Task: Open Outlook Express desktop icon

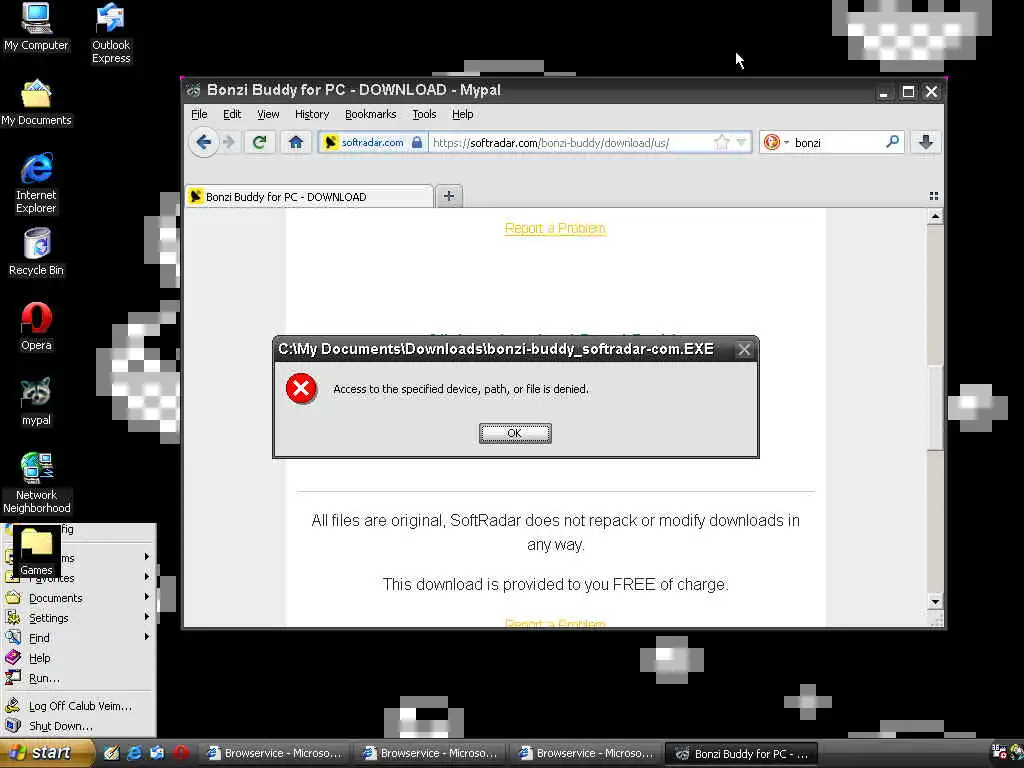Action: point(111,33)
